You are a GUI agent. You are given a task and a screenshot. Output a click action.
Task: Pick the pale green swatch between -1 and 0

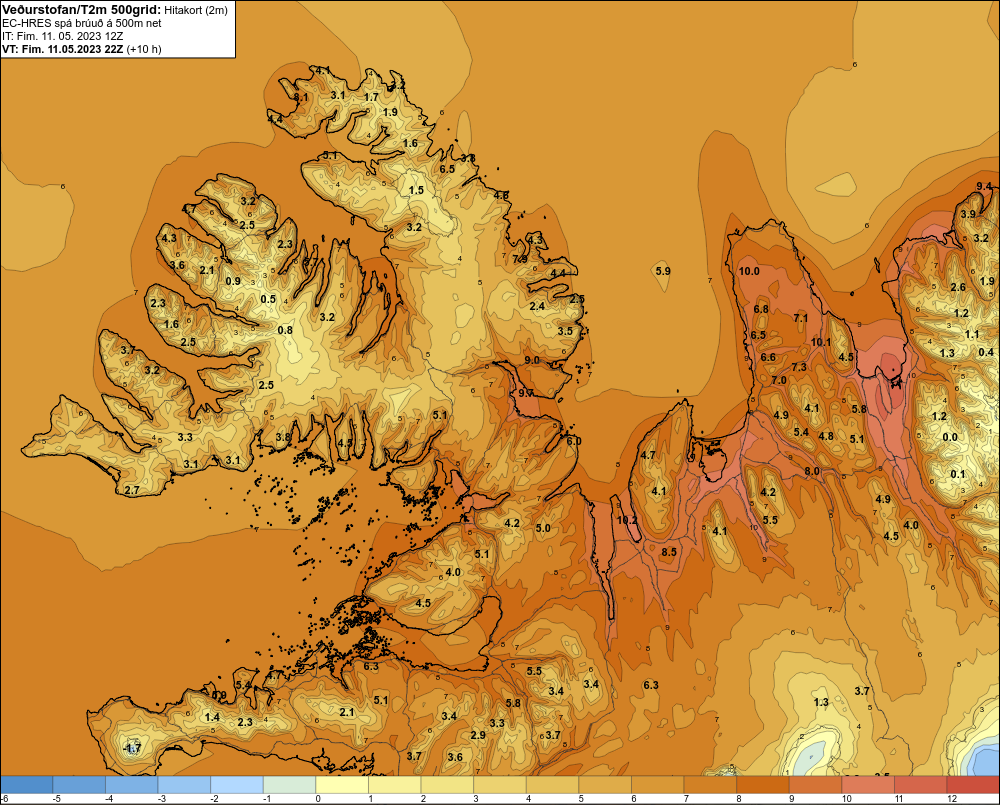pyautogui.click(x=290, y=785)
